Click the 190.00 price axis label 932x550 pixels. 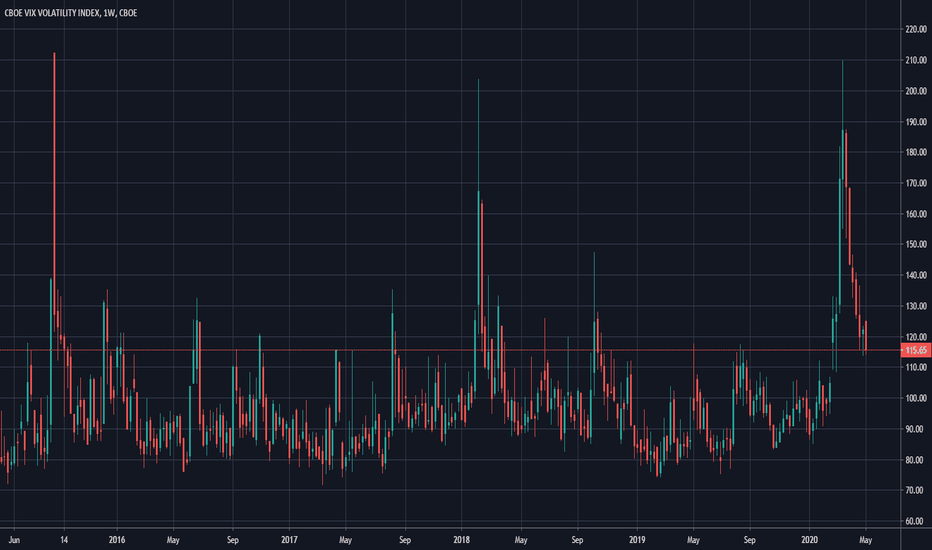pyautogui.click(x=916, y=122)
